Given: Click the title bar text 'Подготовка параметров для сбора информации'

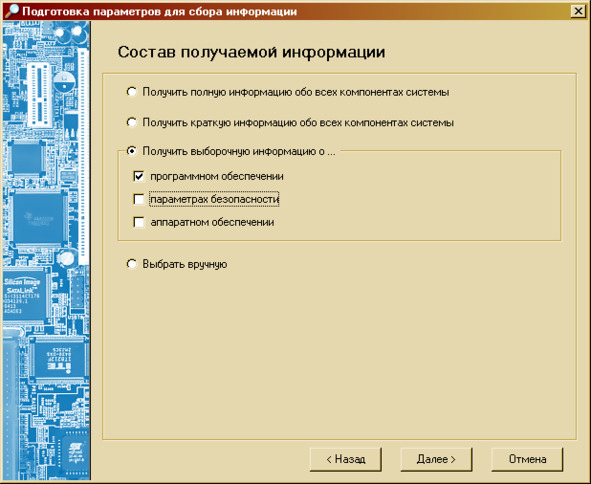Looking at the screenshot, I should click(159, 11).
